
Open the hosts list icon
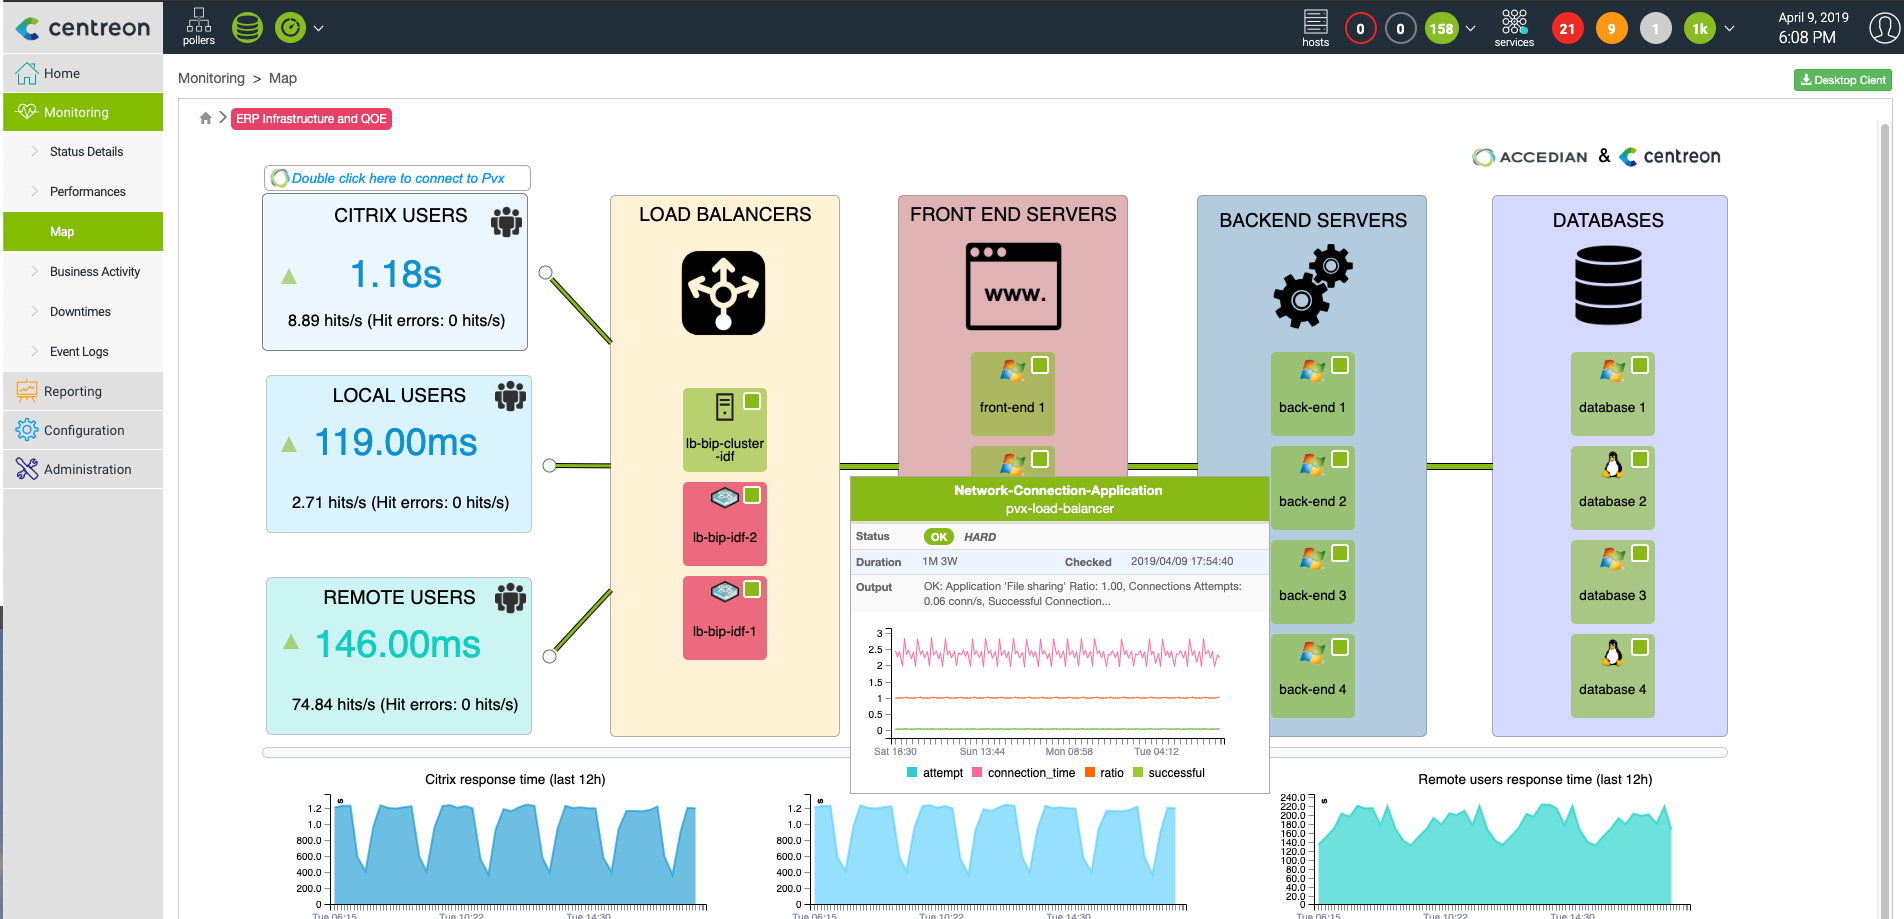click(x=1315, y=27)
